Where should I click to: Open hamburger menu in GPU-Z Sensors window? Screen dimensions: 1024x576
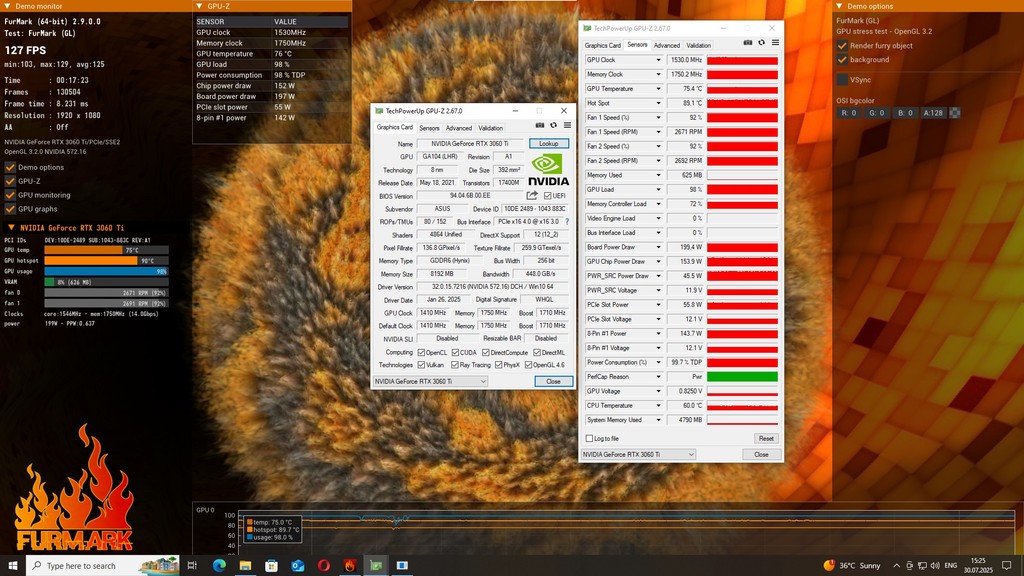click(x=775, y=42)
